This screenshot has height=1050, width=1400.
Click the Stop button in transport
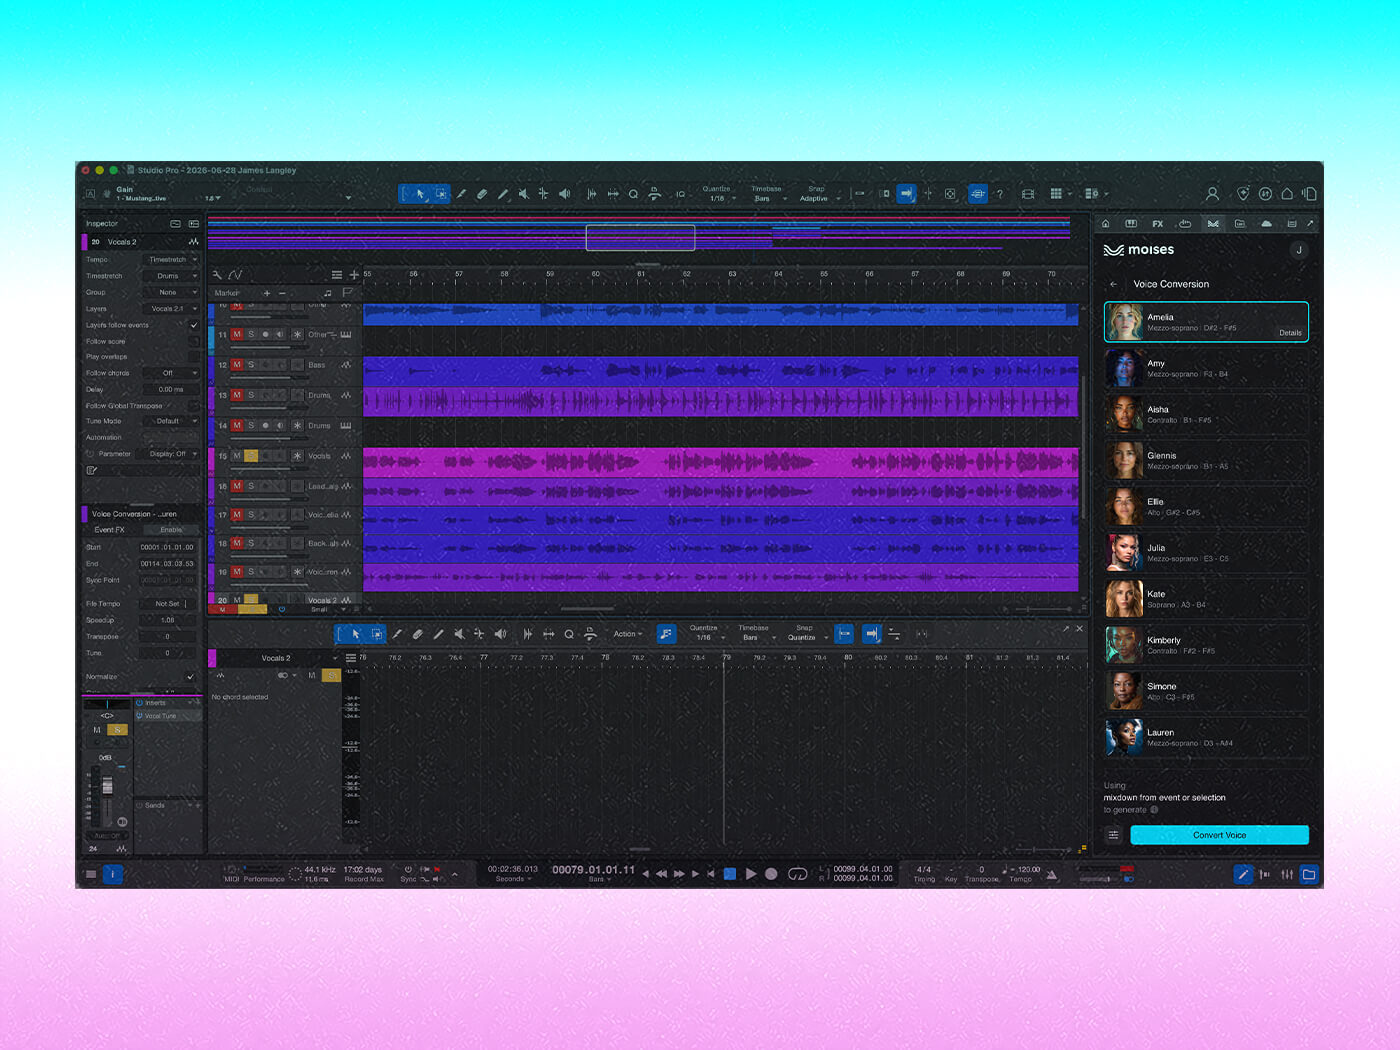click(730, 874)
